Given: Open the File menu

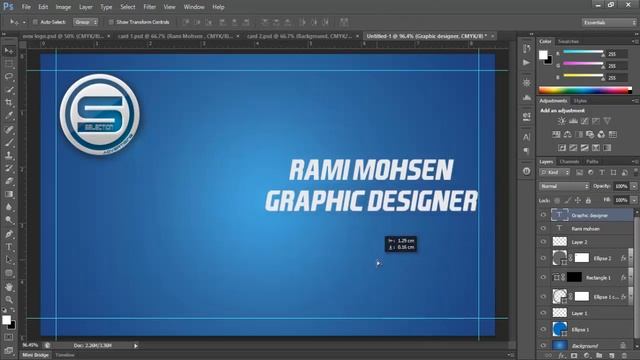Looking at the screenshot, I should point(26,7).
